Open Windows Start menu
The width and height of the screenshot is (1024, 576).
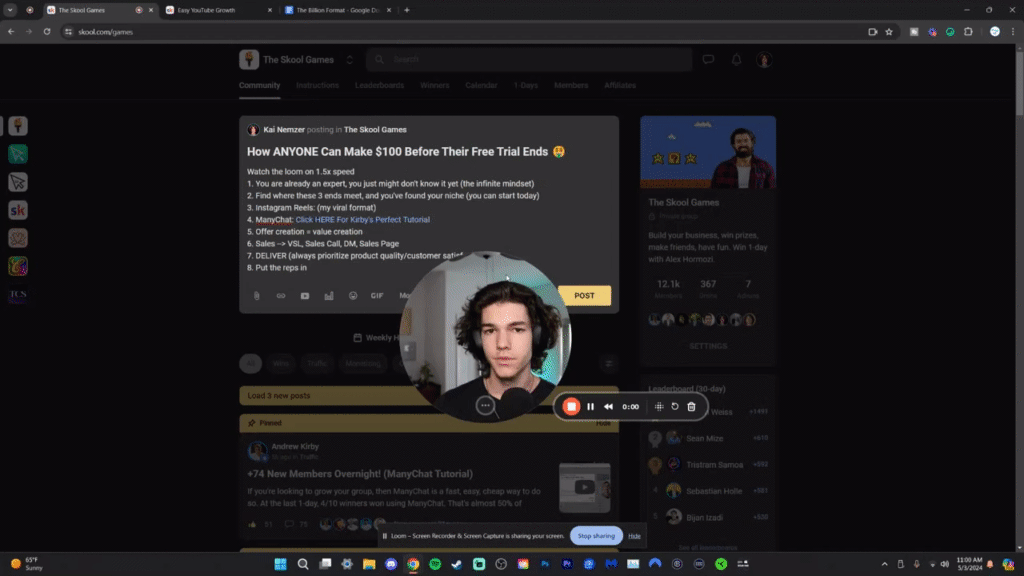click(x=280, y=564)
